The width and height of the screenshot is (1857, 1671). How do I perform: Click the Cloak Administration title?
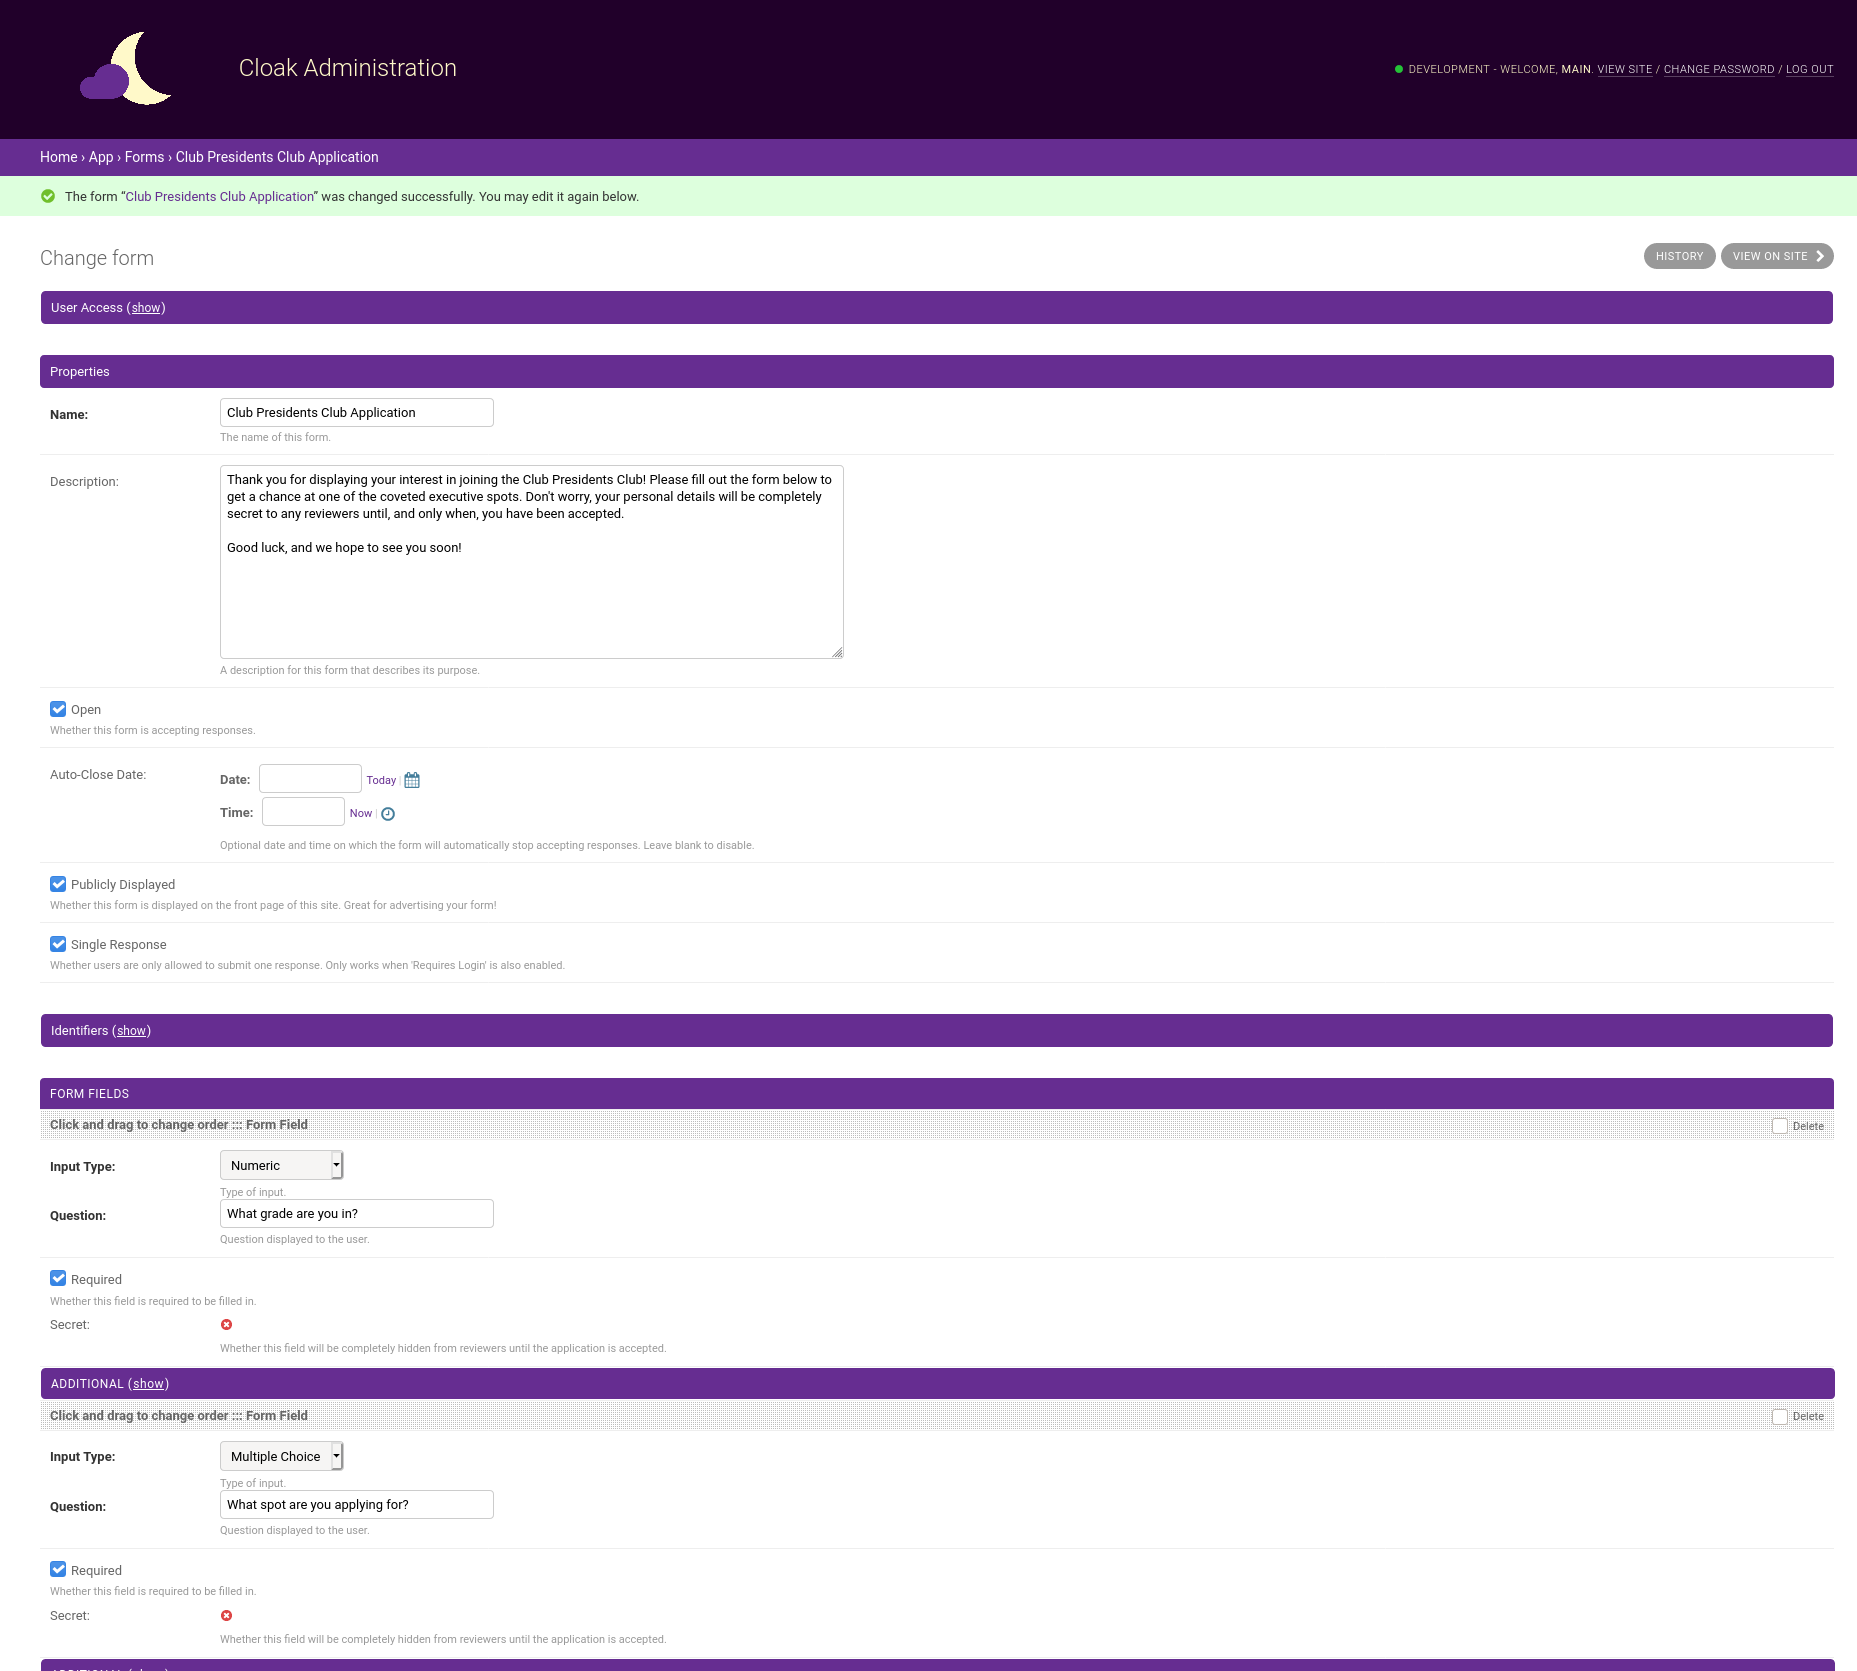[x=348, y=68]
